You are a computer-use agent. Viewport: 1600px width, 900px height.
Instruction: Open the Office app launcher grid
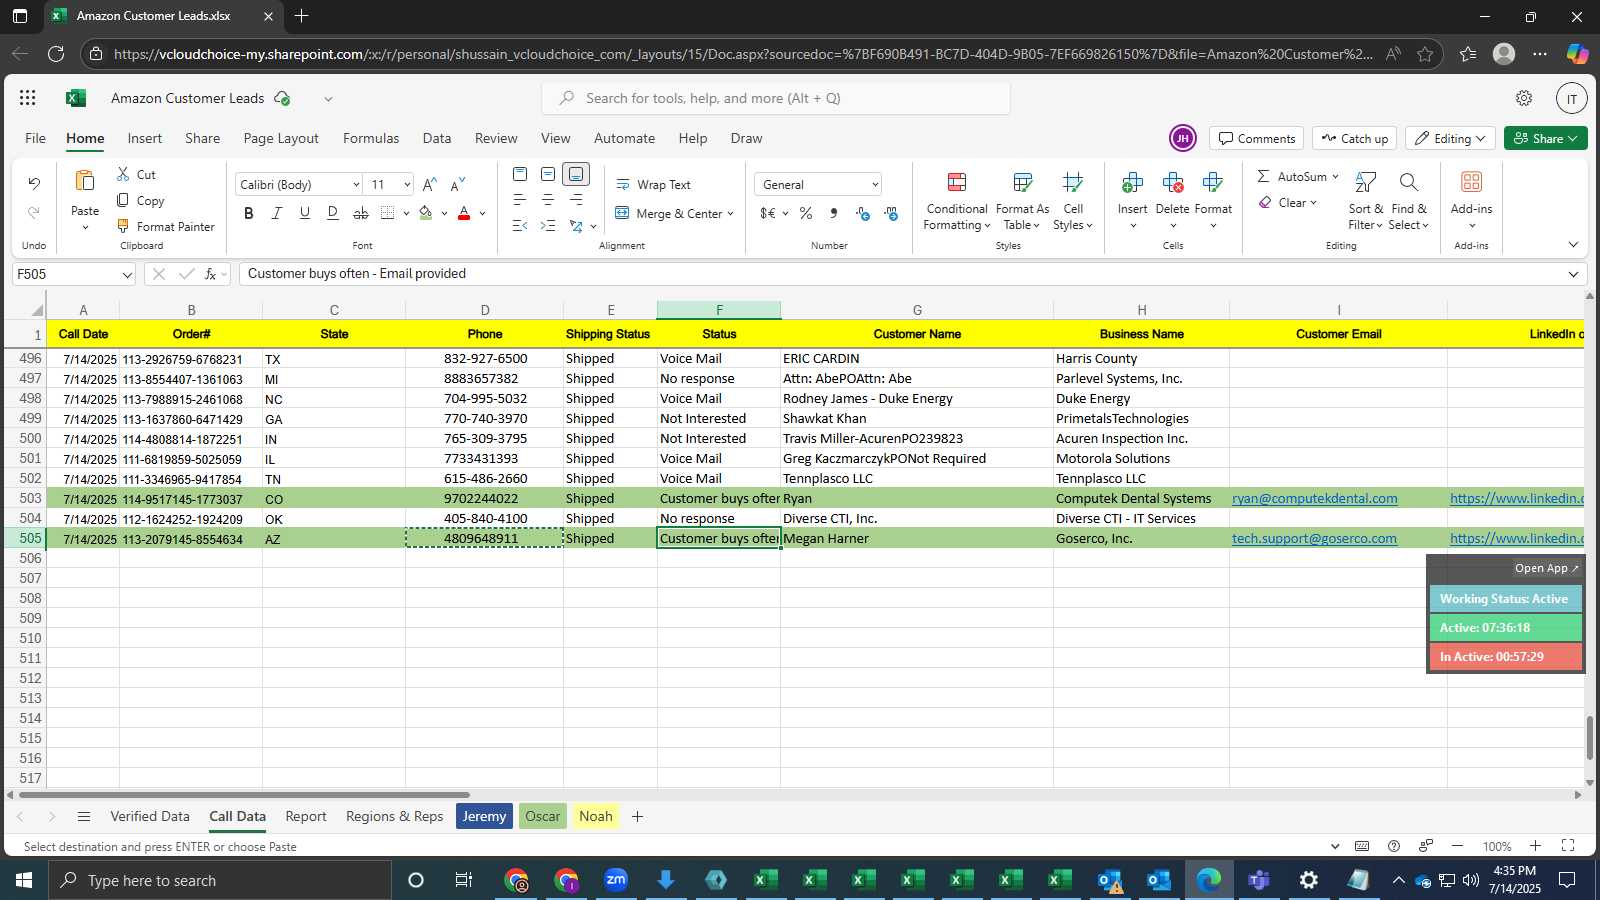(x=28, y=98)
